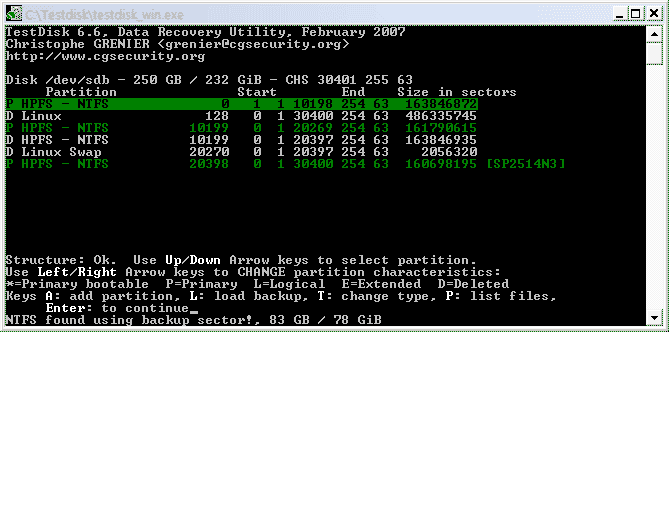Select the HPFS - NTFS row labeled [SP2514N3]
Image resolution: width=669 pixels, height=512 pixels.
coord(285,163)
